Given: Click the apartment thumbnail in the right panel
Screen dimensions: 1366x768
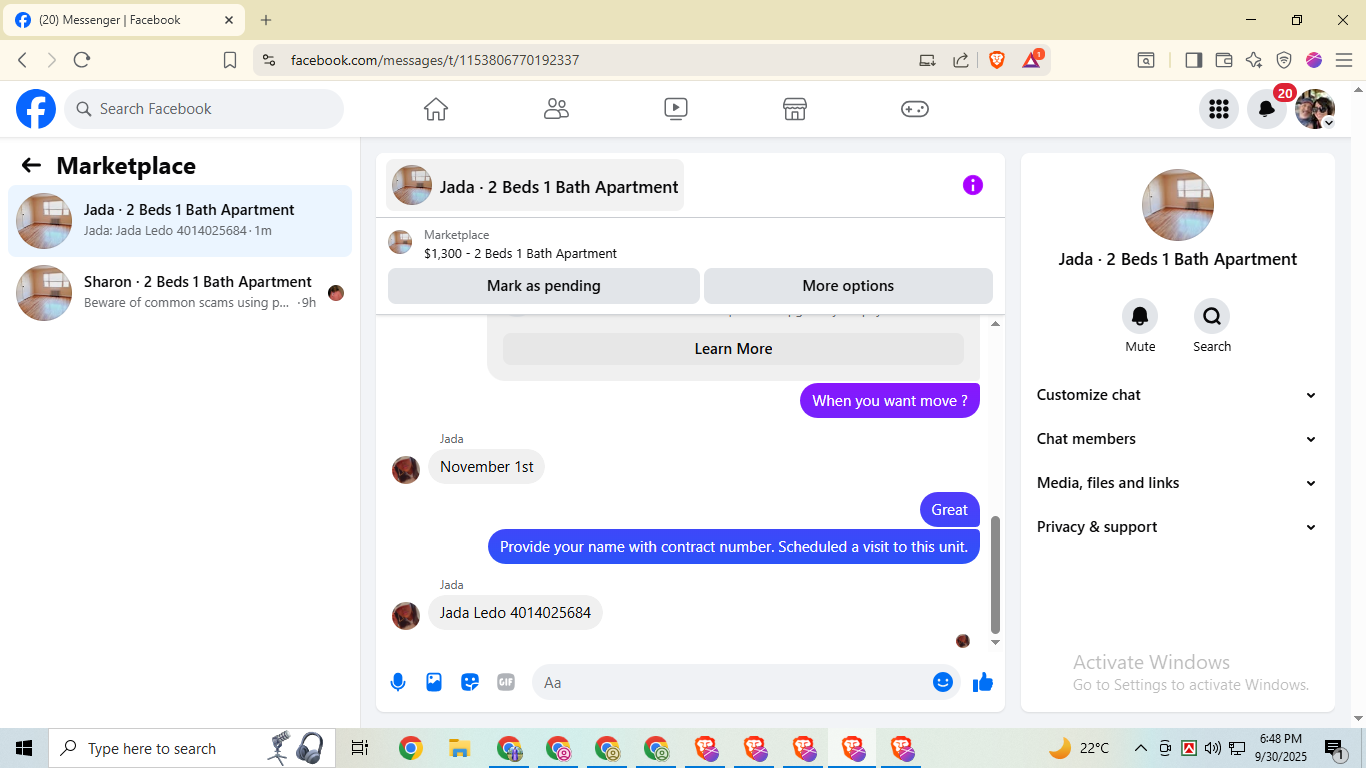Looking at the screenshot, I should click(1178, 205).
